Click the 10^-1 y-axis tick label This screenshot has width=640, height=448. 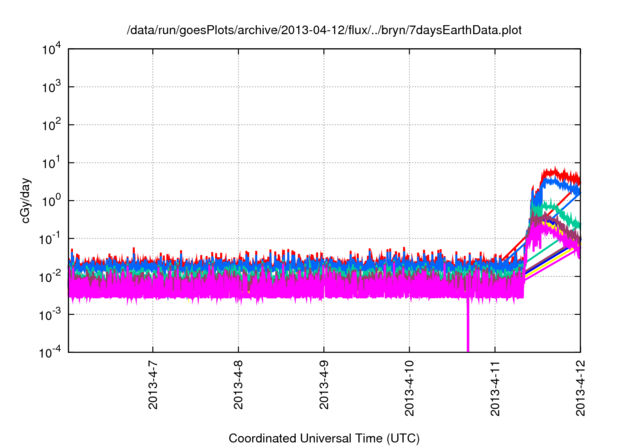[x=50, y=238]
